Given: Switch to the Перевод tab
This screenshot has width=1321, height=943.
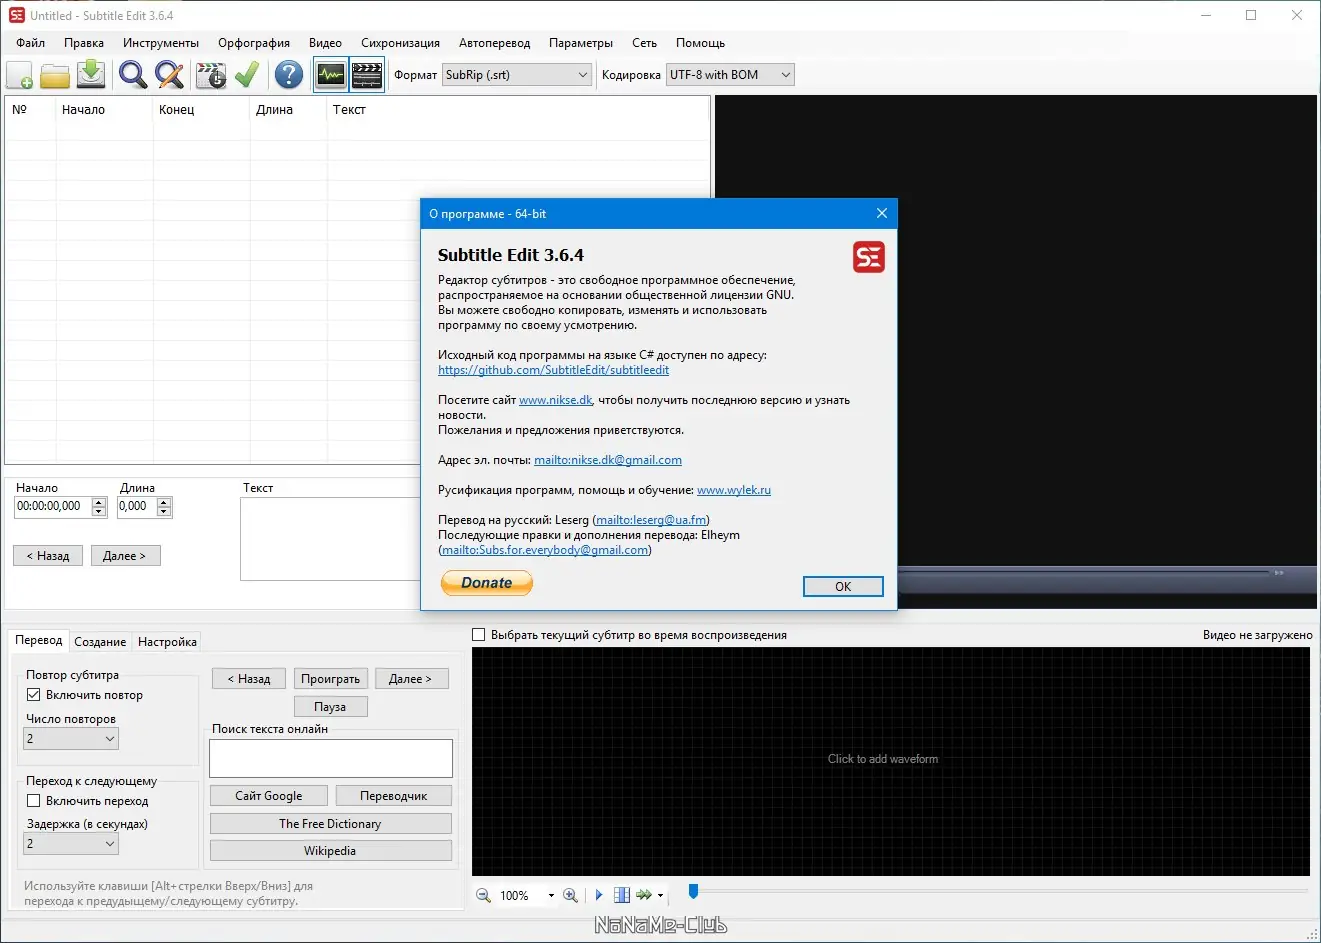Looking at the screenshot, I should [39, 640].
